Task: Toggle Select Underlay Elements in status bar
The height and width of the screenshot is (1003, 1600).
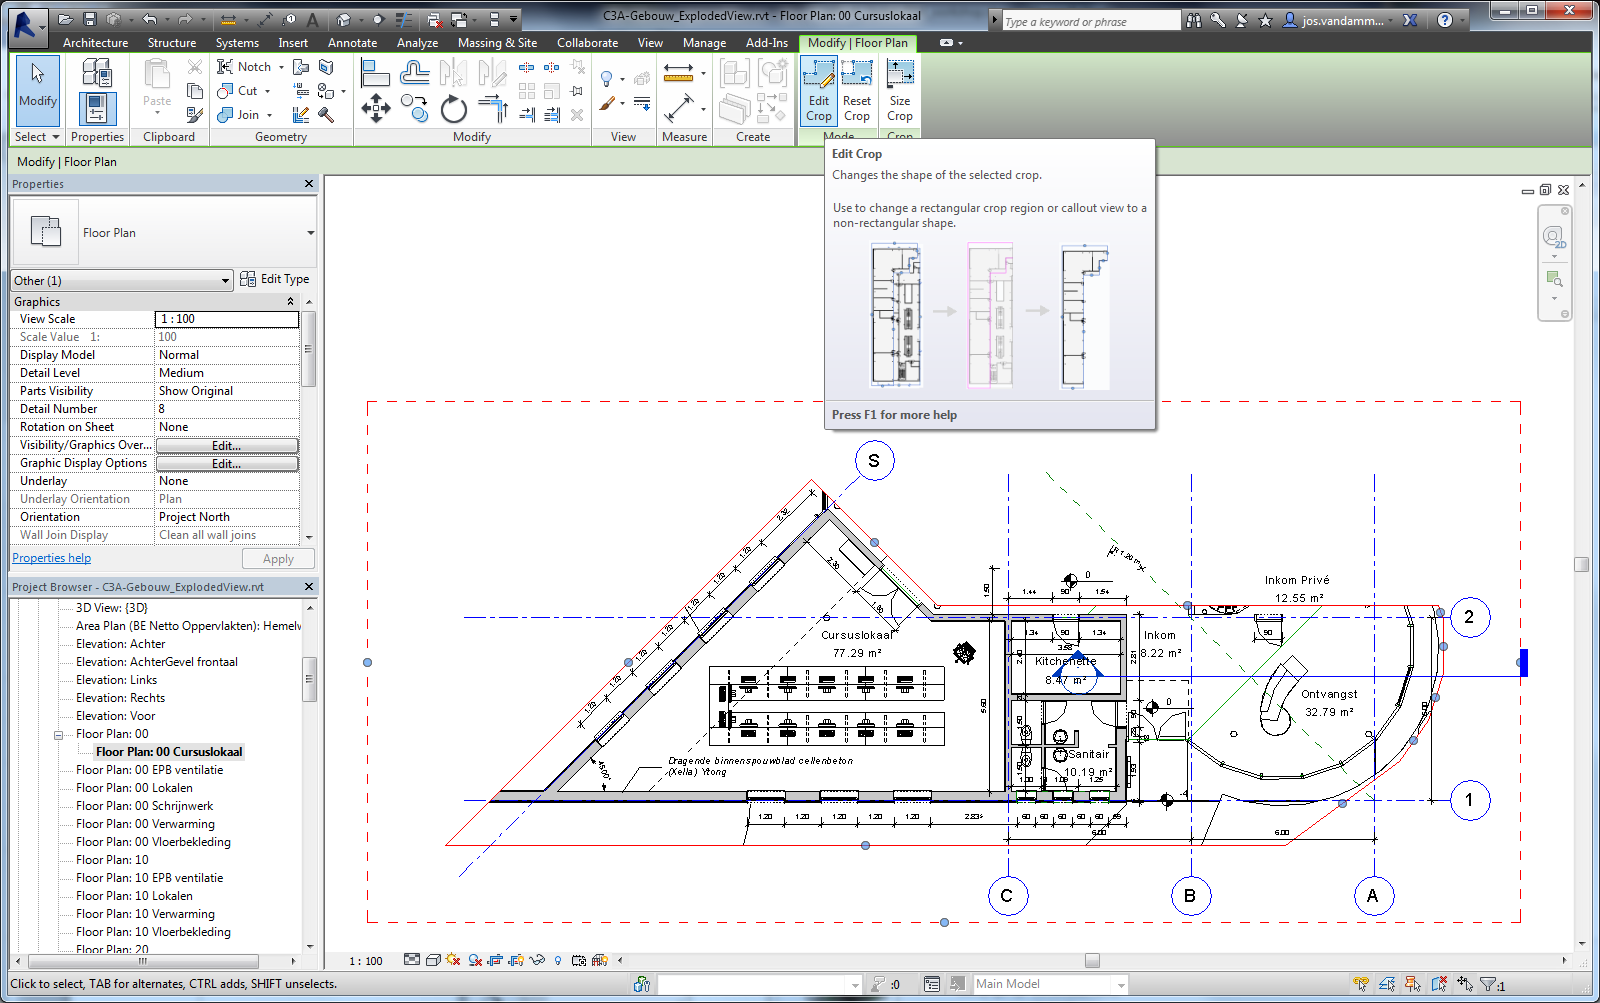Action: click(1387, 985)
